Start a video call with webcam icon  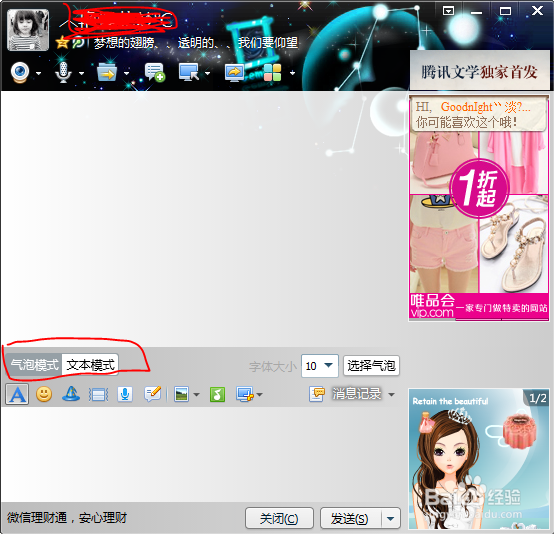20,72
